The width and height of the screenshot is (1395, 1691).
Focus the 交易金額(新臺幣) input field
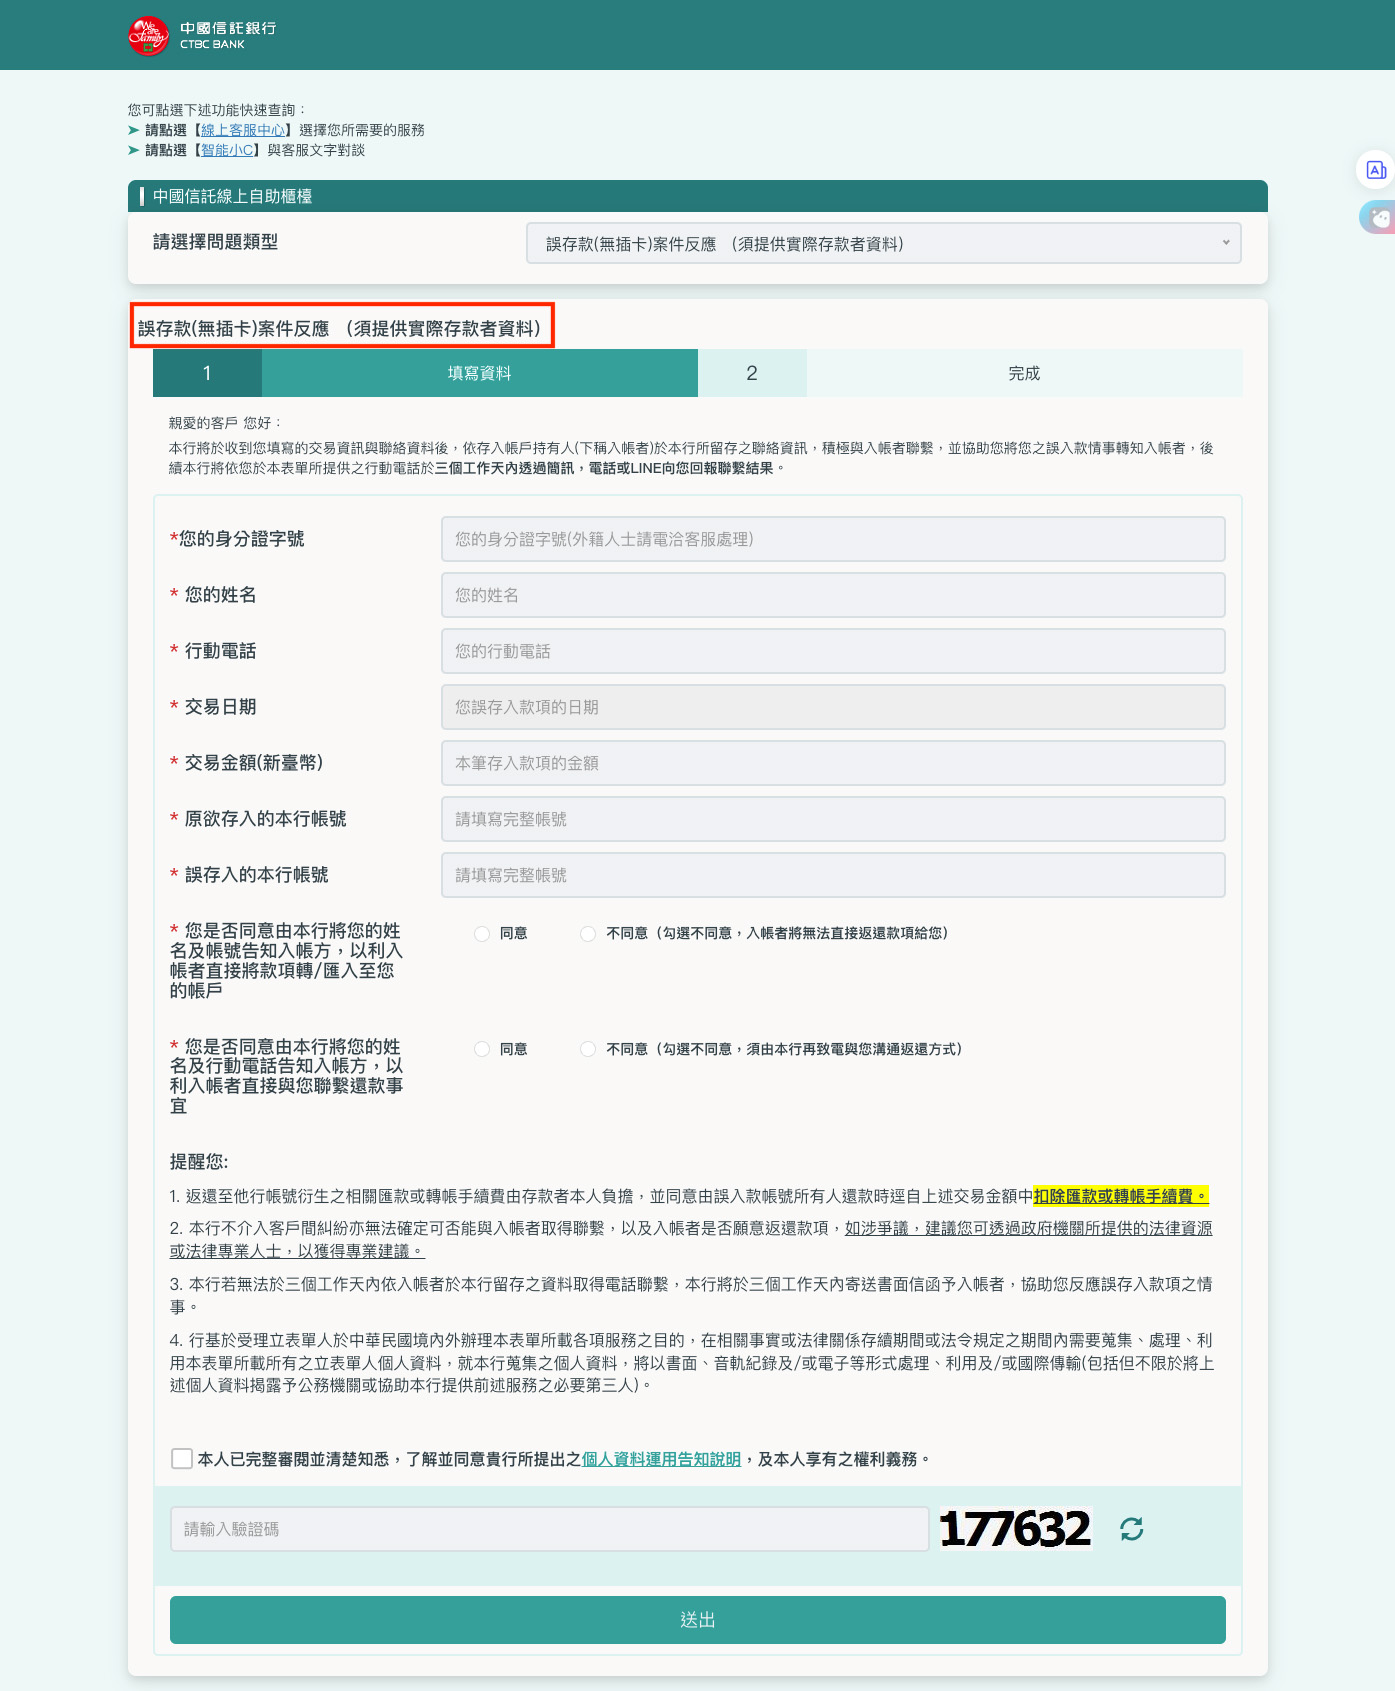pyautogui.click(x=833, y=763)
